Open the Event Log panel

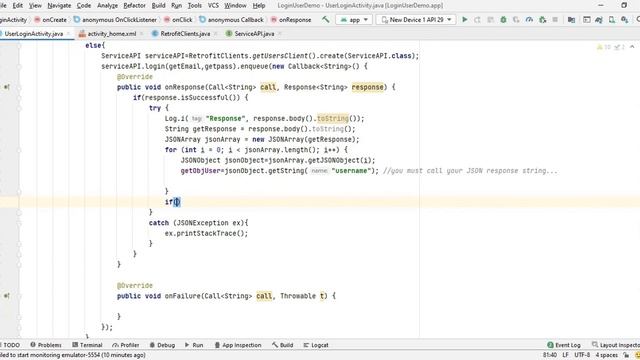564,345
